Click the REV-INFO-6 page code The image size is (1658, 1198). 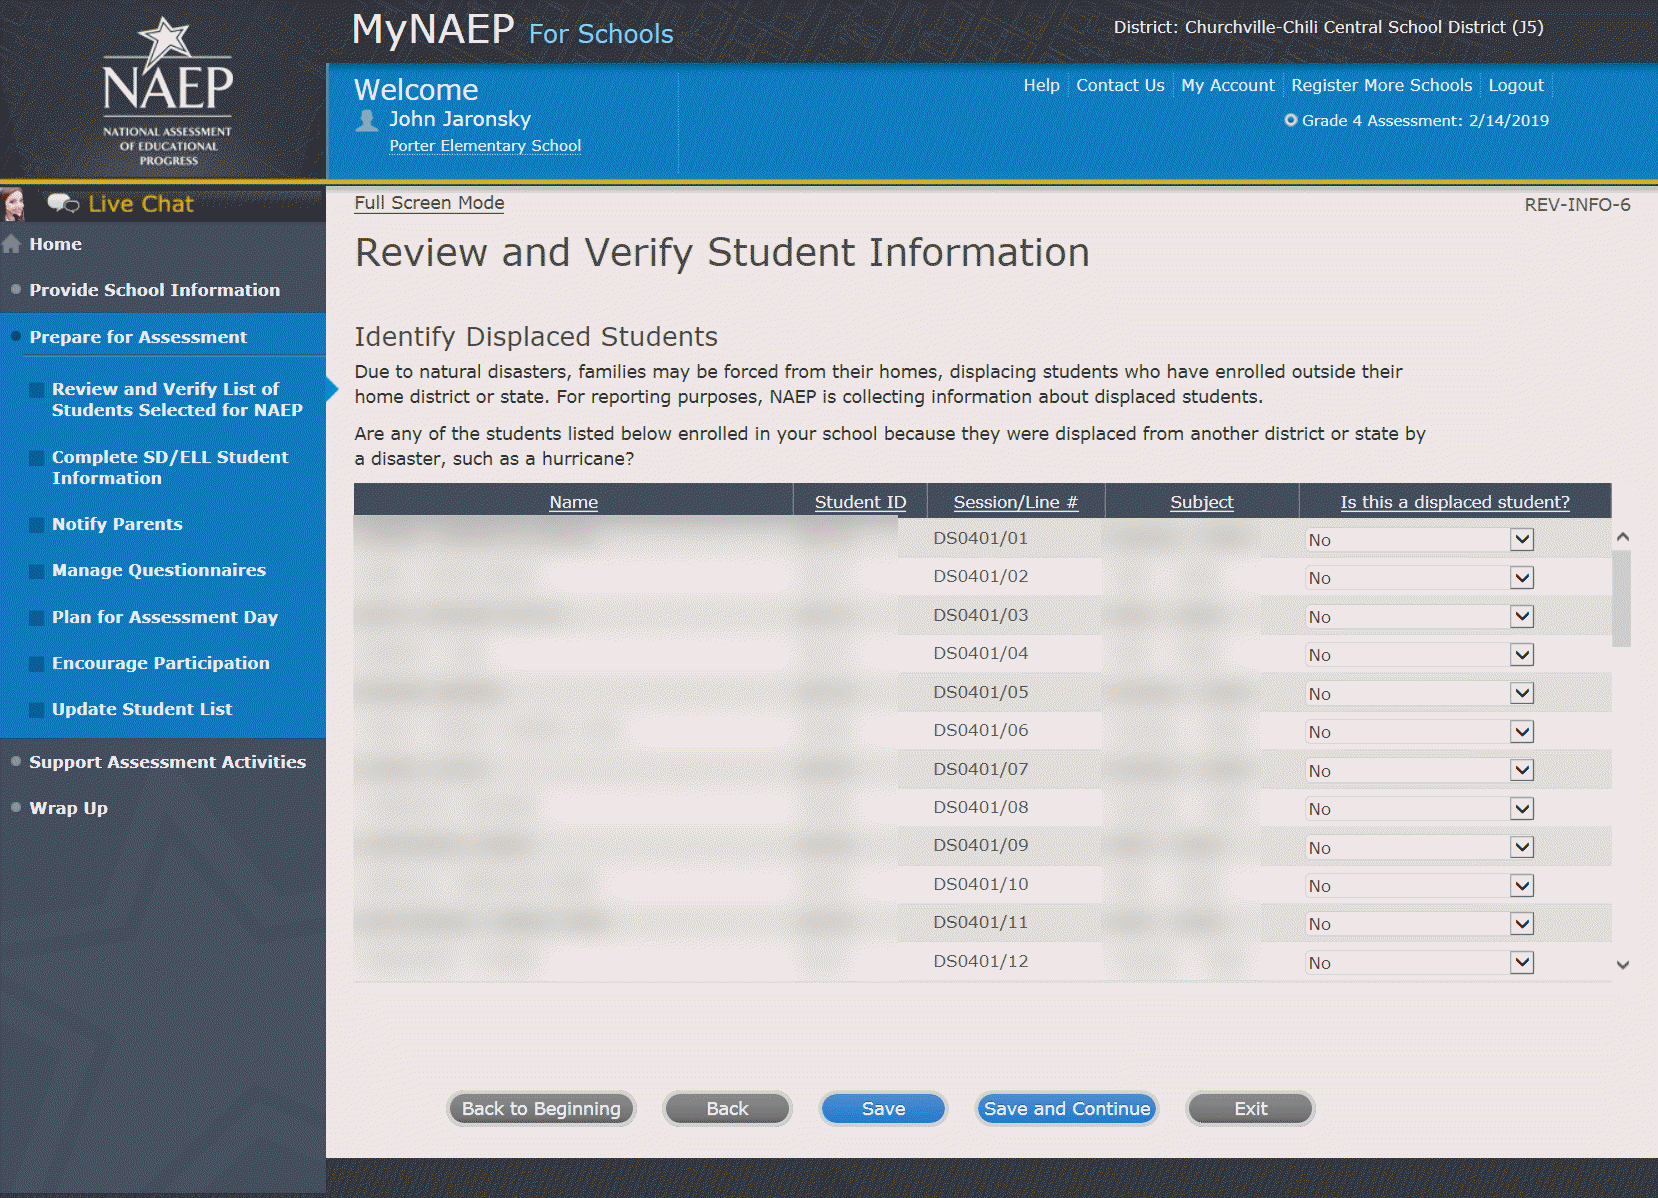coord(1577,205)
